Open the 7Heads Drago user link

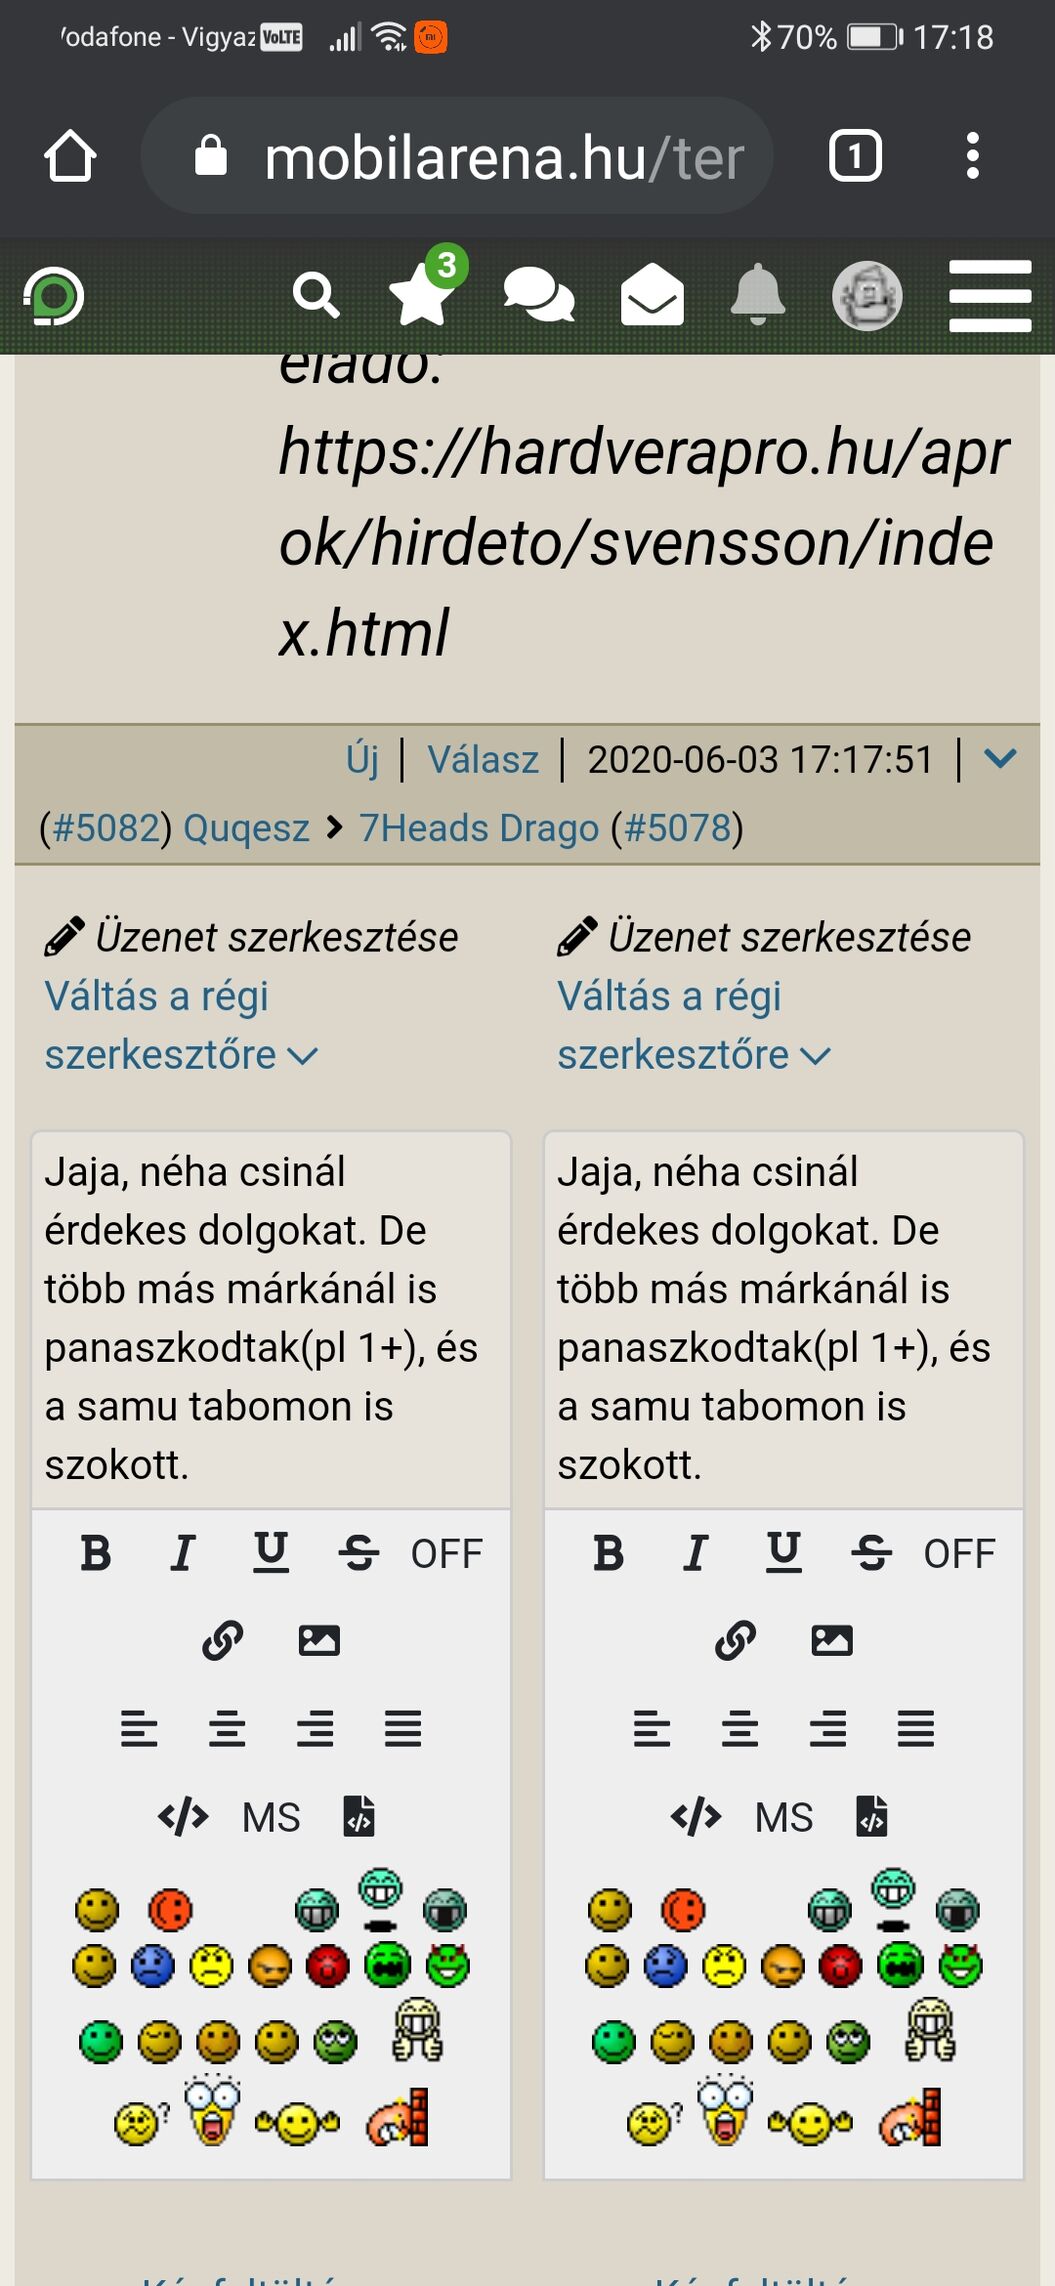(479, 828)
